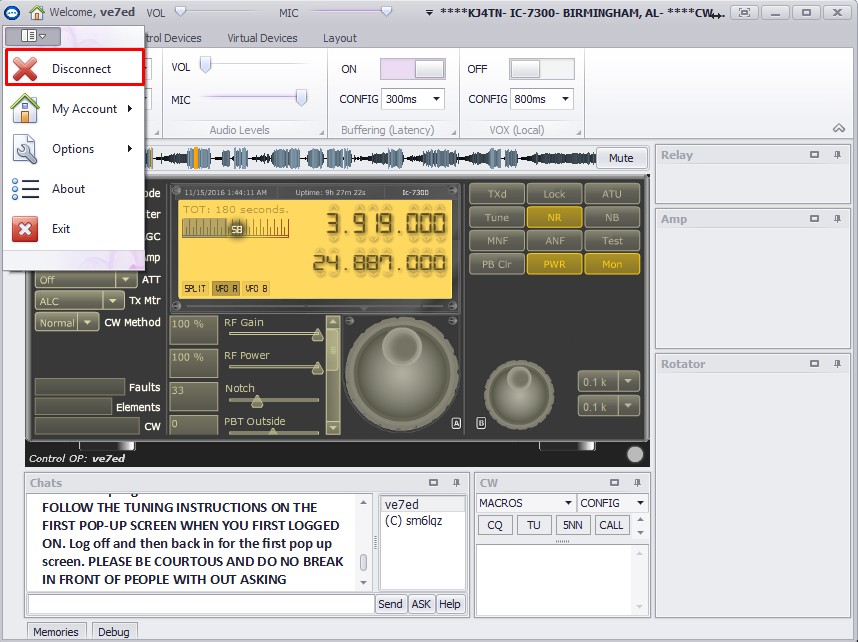Screen dimensions: 858x642
Task: Switch to the Debug tab
Action: pyautogui.click(x=114, y=632)
